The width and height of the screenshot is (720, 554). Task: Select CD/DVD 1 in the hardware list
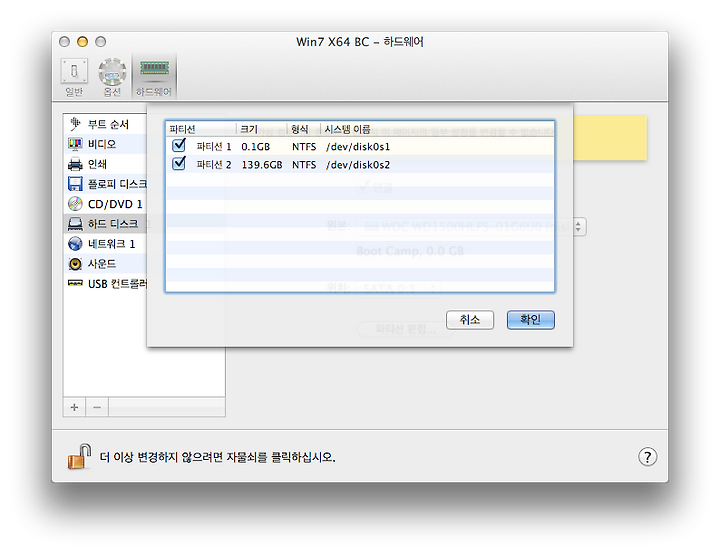pyautogui.click(x=105, y=204)
